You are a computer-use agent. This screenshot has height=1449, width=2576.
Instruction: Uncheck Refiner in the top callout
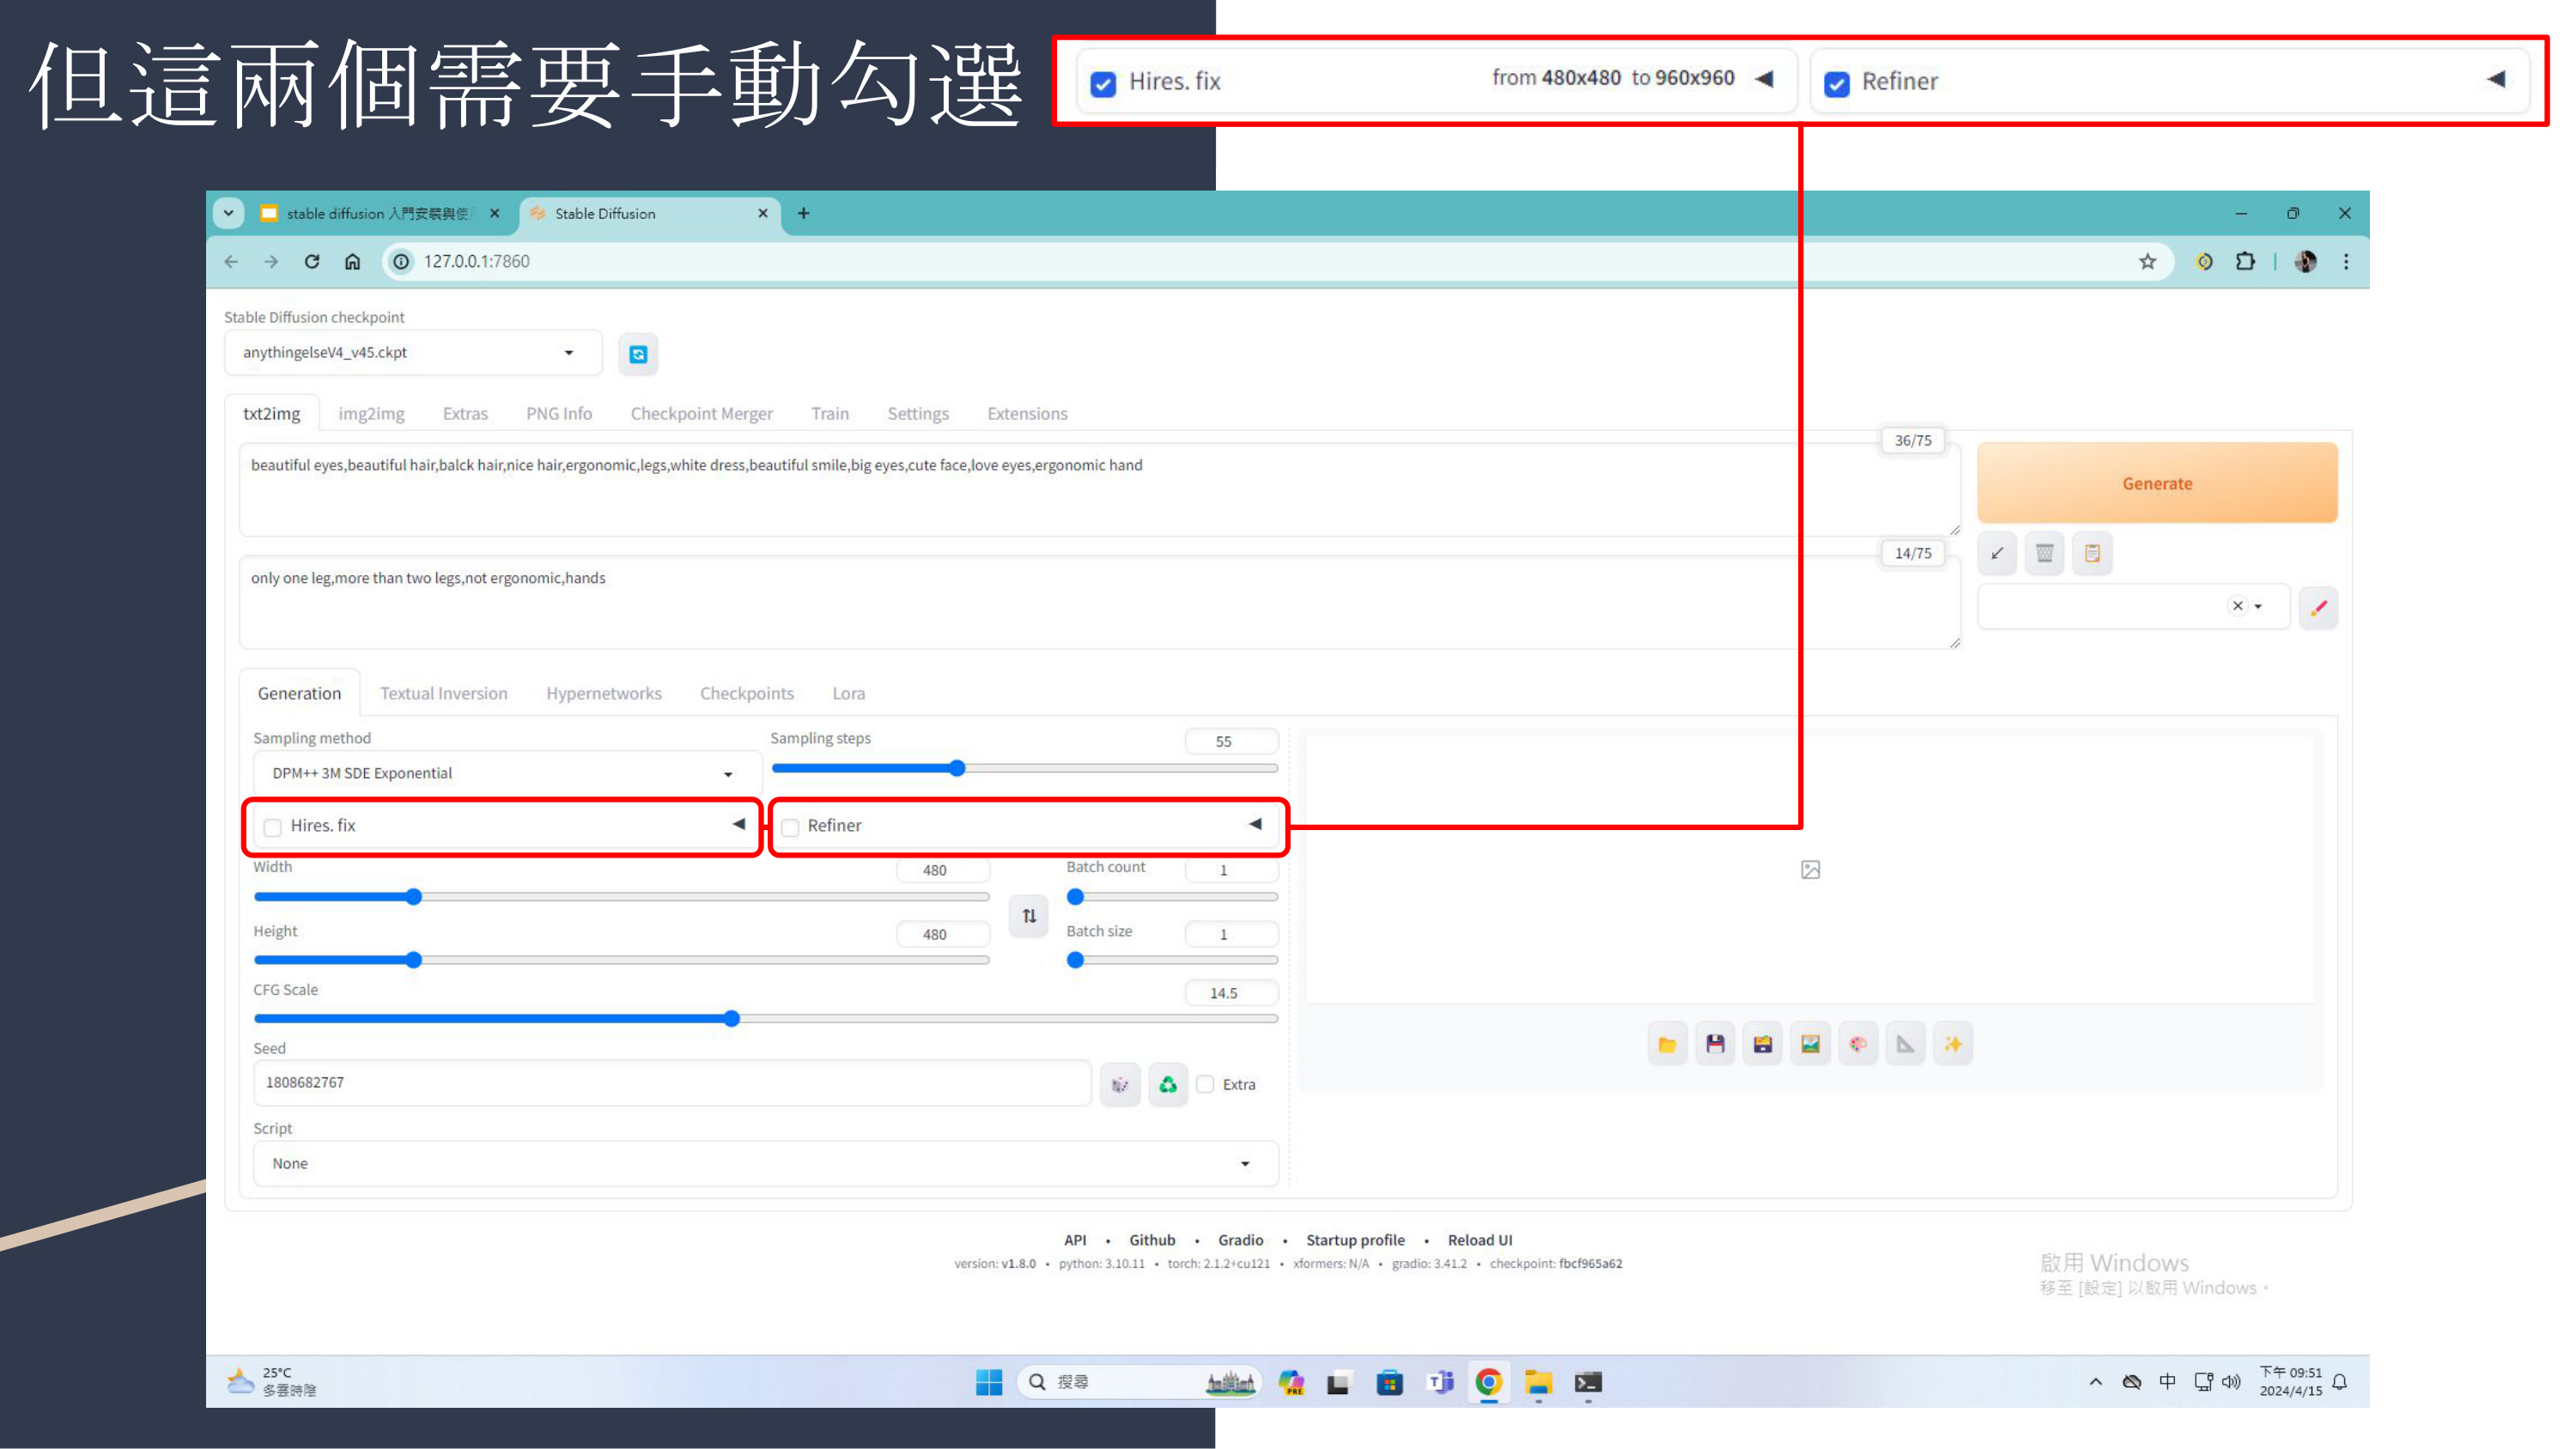pyautogui.click(x=1836, y=84)
